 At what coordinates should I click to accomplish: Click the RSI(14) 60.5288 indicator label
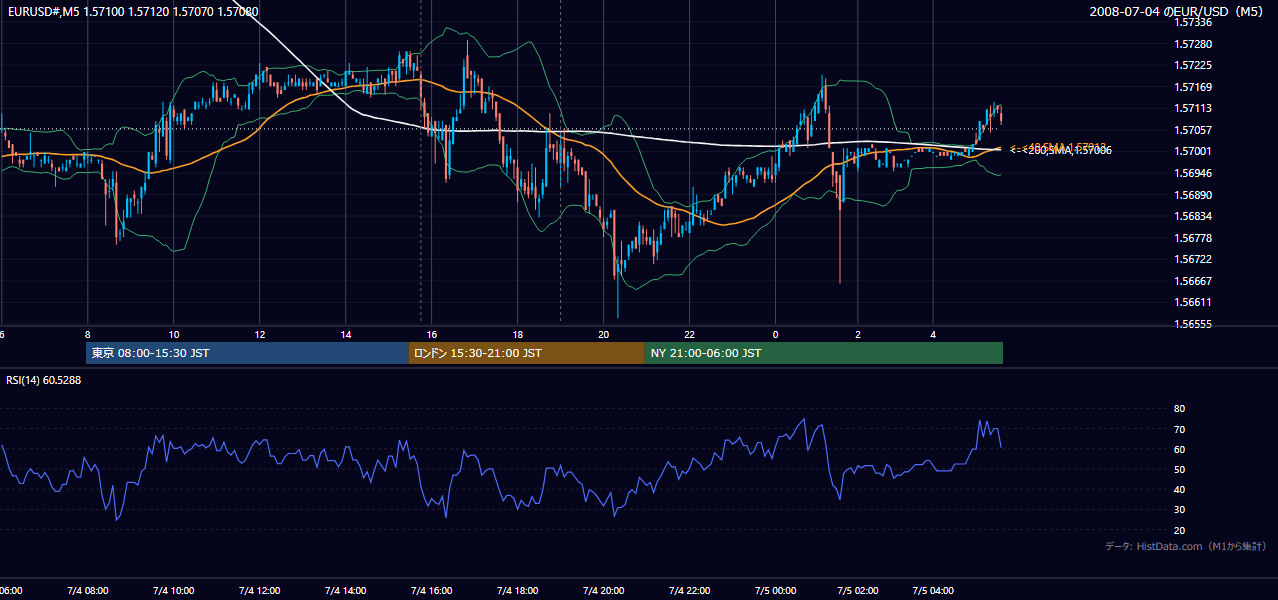click(x=44, y=380)
